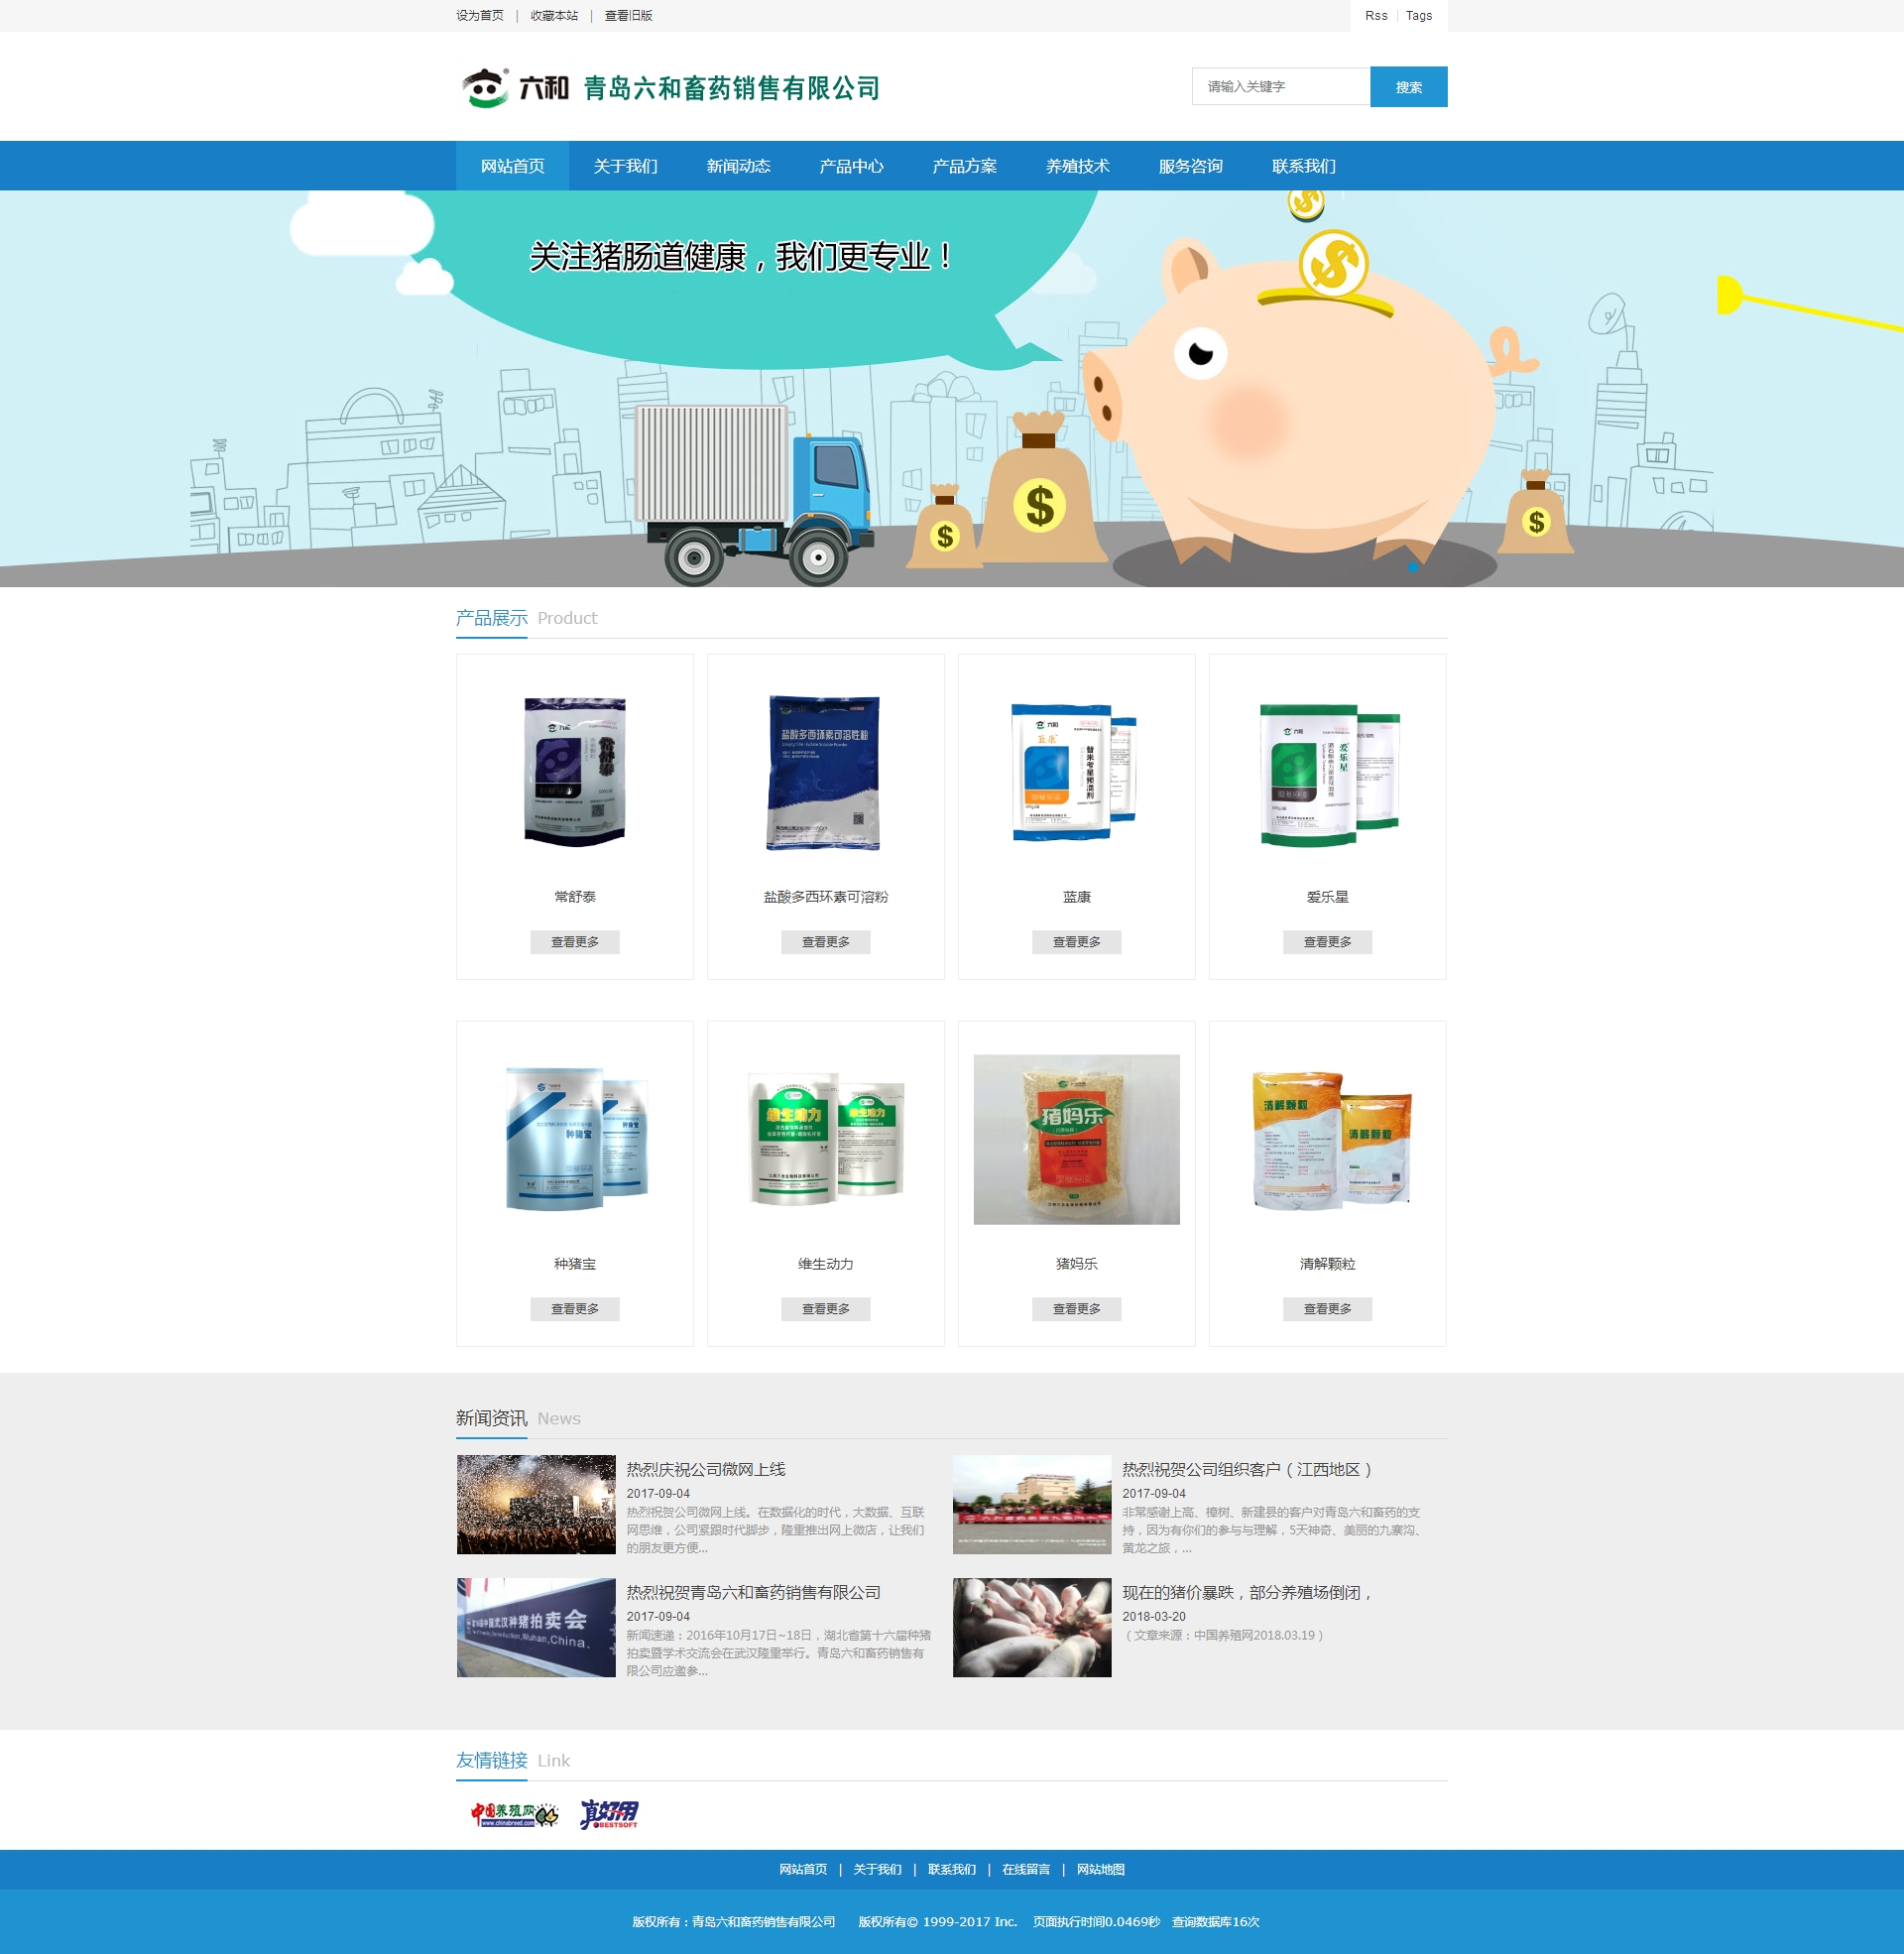Click footer 关于我们 link
The image size is (1904, 1954).
[x=878, y=1869]
